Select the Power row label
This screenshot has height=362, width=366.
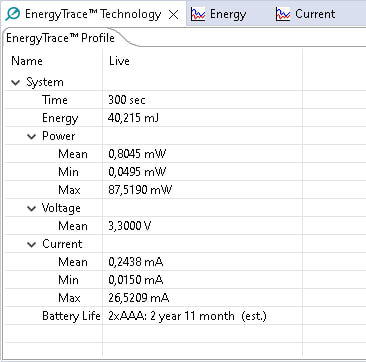(59, 136)
